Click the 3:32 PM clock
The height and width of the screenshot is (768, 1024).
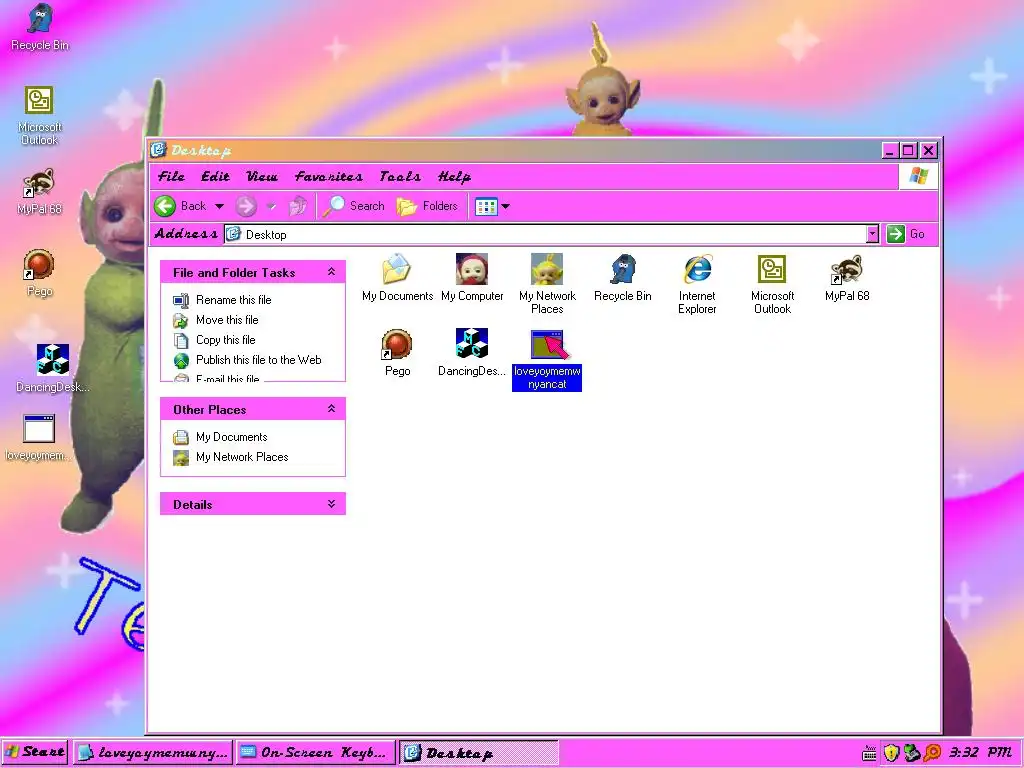[980, 753]
